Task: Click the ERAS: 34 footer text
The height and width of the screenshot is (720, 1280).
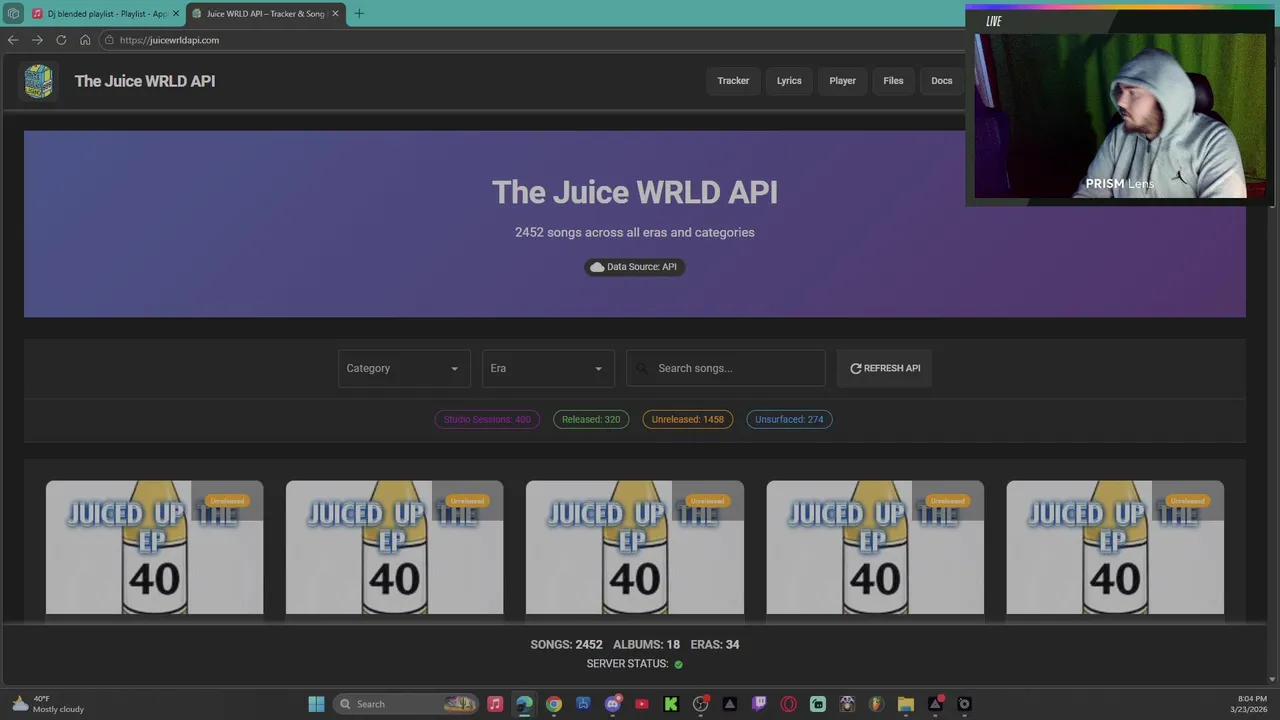Action: (715, 645)
